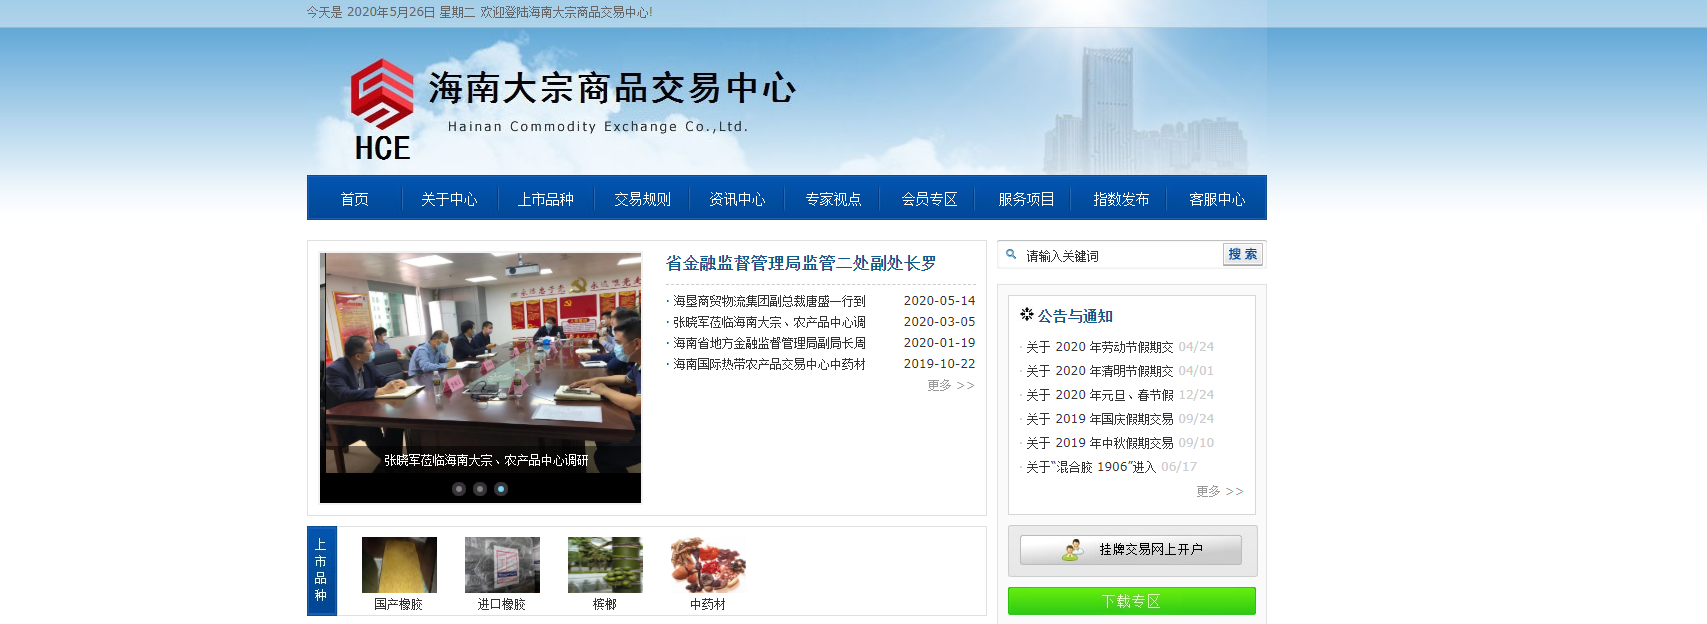Screen dimensions: 1707x624
Task: Click the HCE logo icon
Action: pyautogui.click(x=381, y=108)
